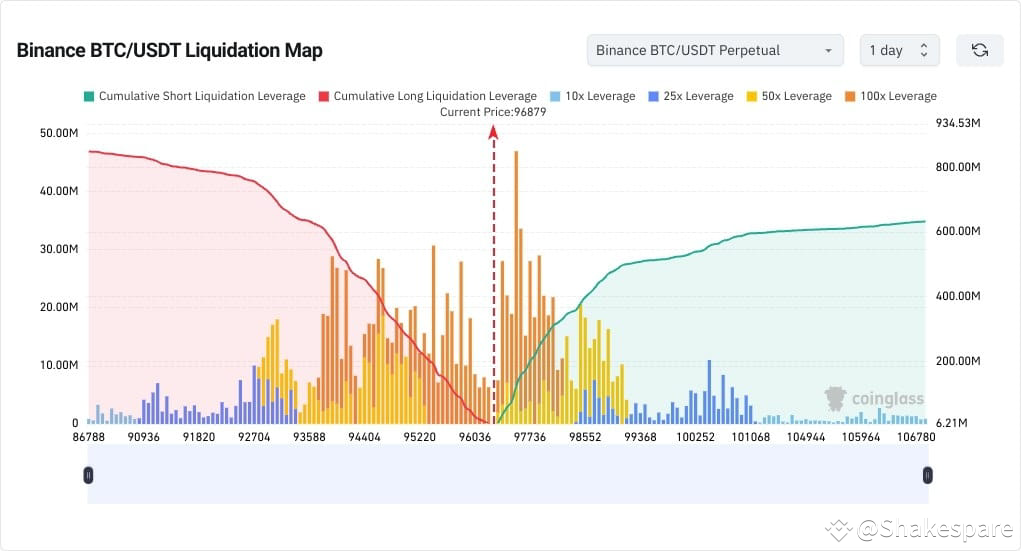The image size is (1021, 551).
Task: Click the tallest orange bar near 97736
Action: [x=516, y=287]
